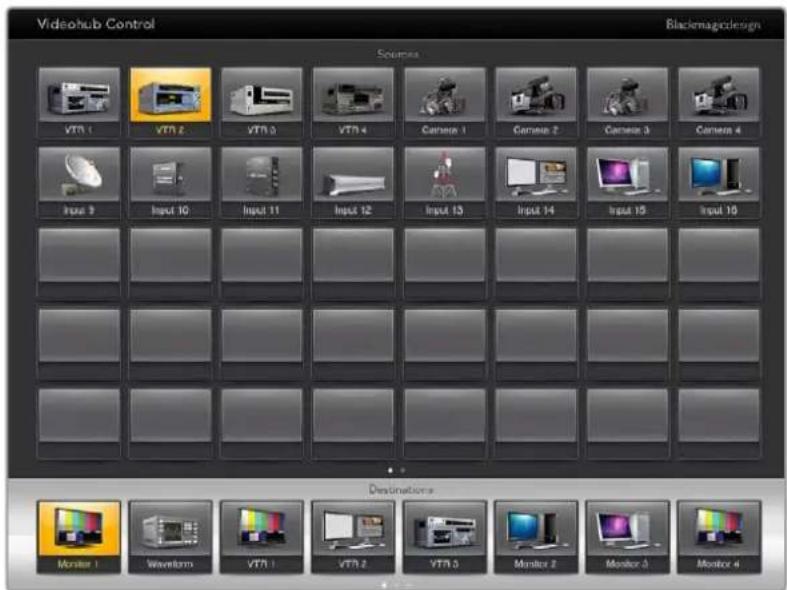Choose Input 14 dual monitor source
787x590 pixels.
point(536,183)
